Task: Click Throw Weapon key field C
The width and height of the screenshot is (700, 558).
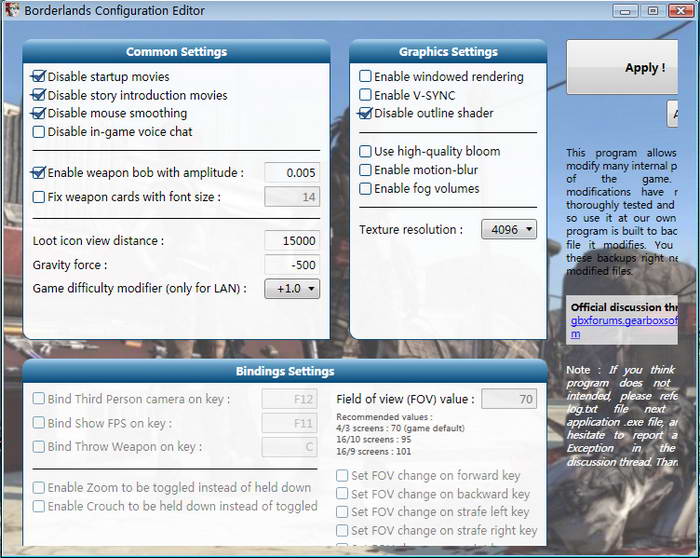Action: click(290, 447)
